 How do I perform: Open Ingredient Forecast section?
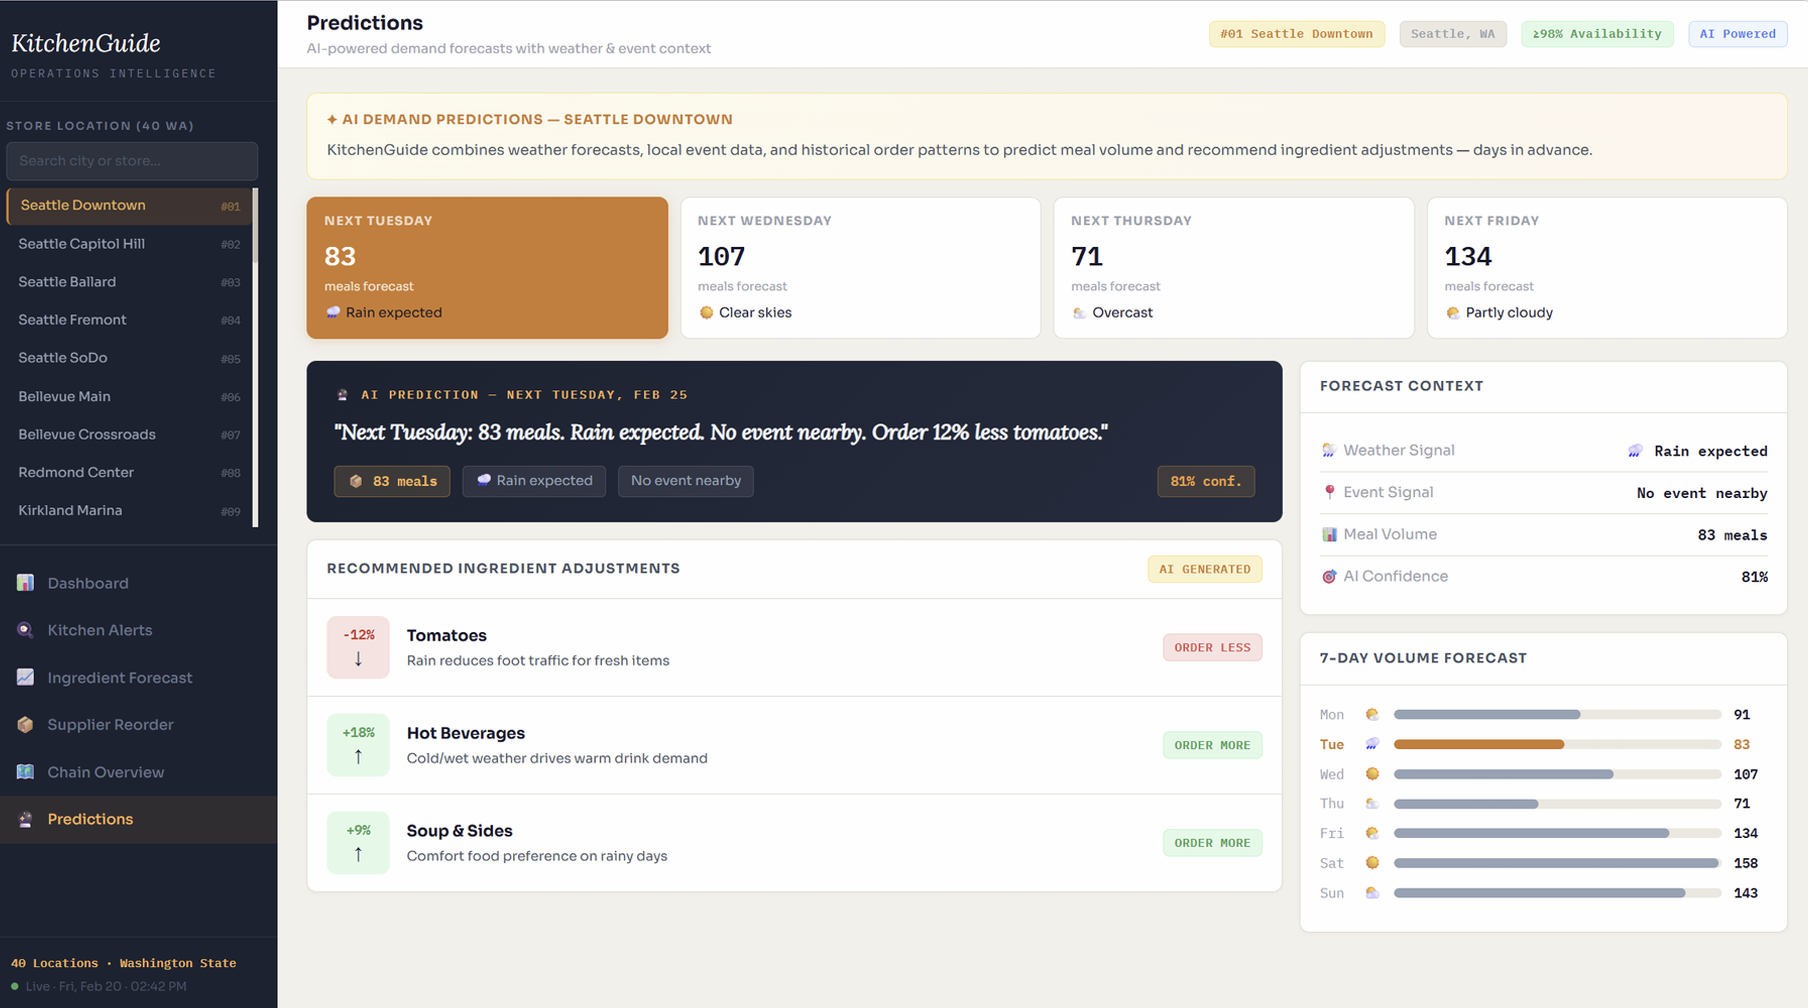pyautogui.click(x=138, y=677)
